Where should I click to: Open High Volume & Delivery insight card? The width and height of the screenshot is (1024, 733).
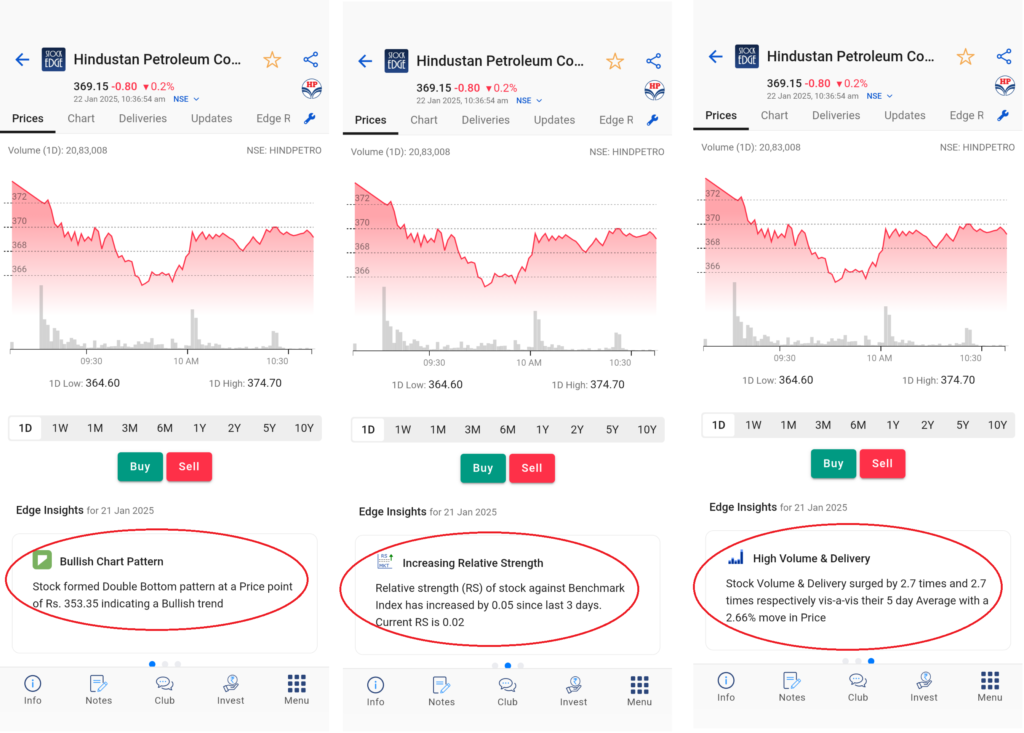pyautogui.click(x=858, y=590)
